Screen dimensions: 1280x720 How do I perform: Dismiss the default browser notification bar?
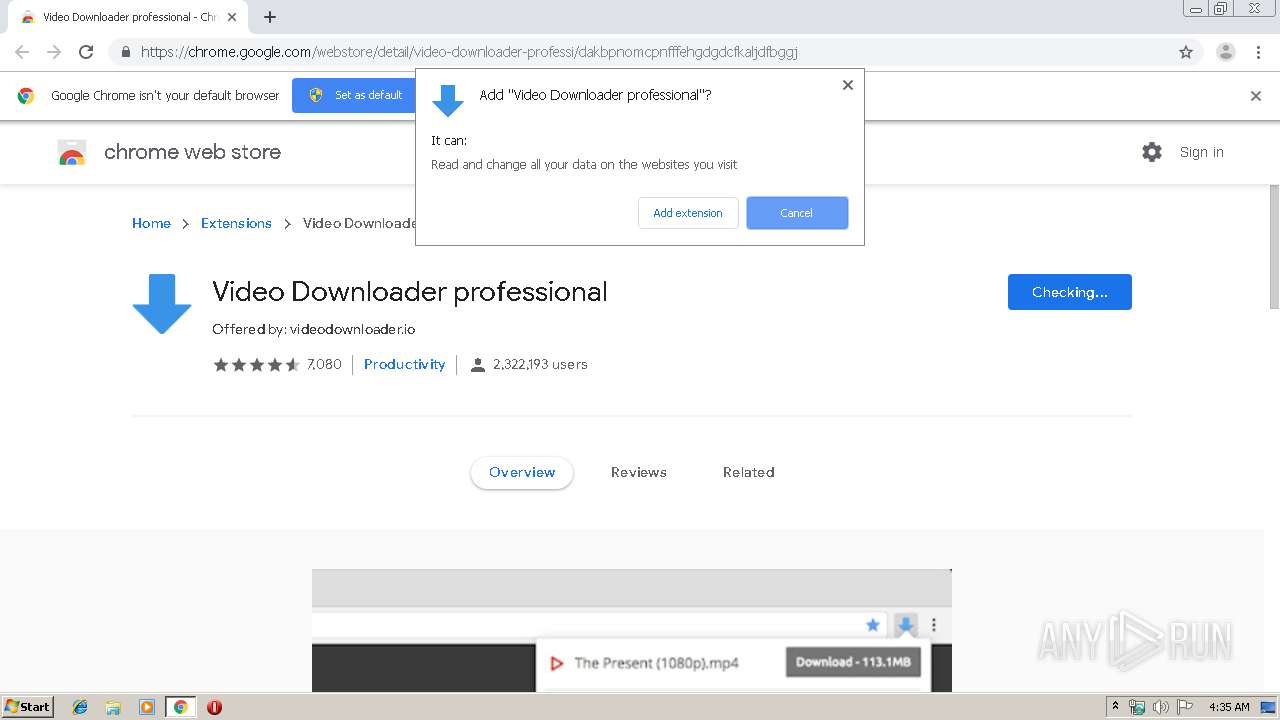click(1256, 96)
